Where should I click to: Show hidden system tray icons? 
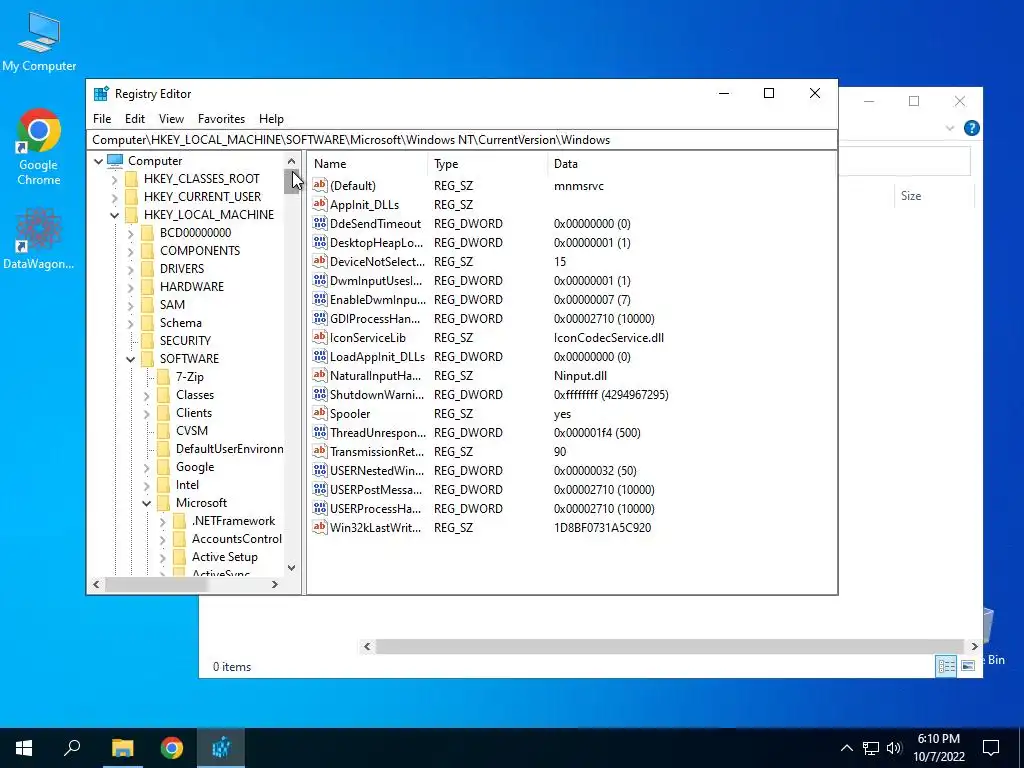(846, 748)
